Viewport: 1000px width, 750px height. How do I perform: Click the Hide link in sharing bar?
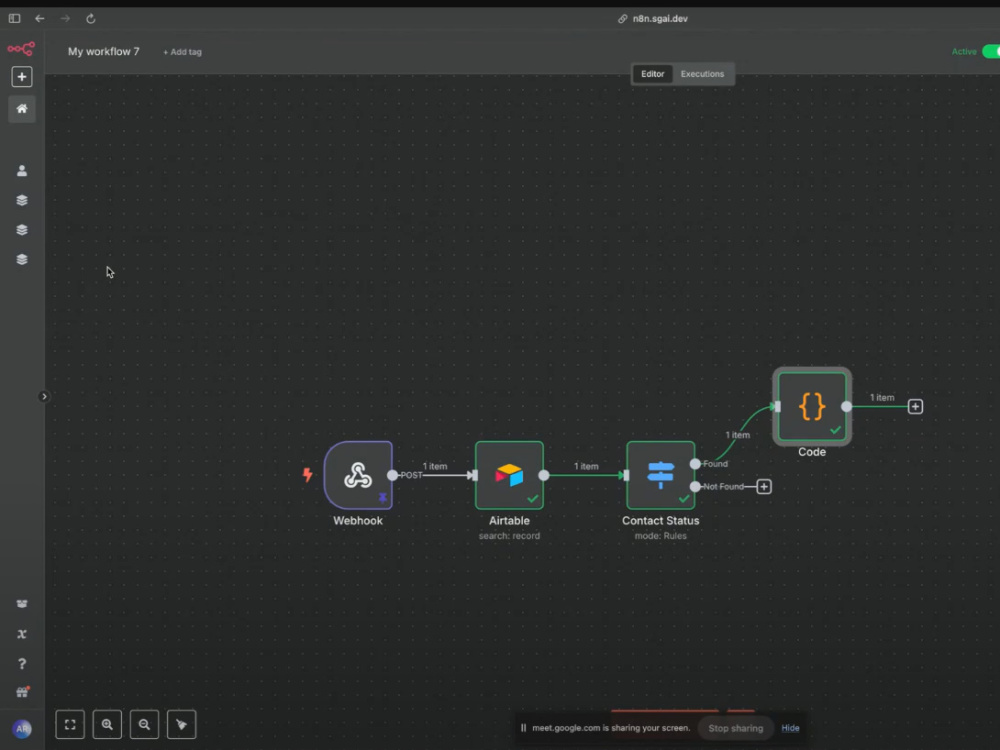point(790,728)
